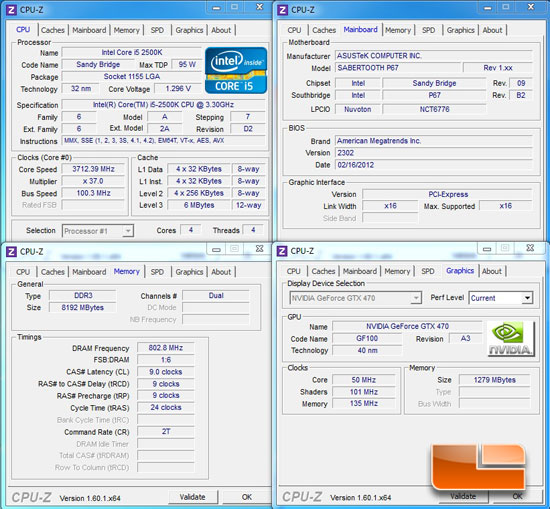
Task: Open Memory tab in Mainboard window
Action: click(x=398, y=30)
